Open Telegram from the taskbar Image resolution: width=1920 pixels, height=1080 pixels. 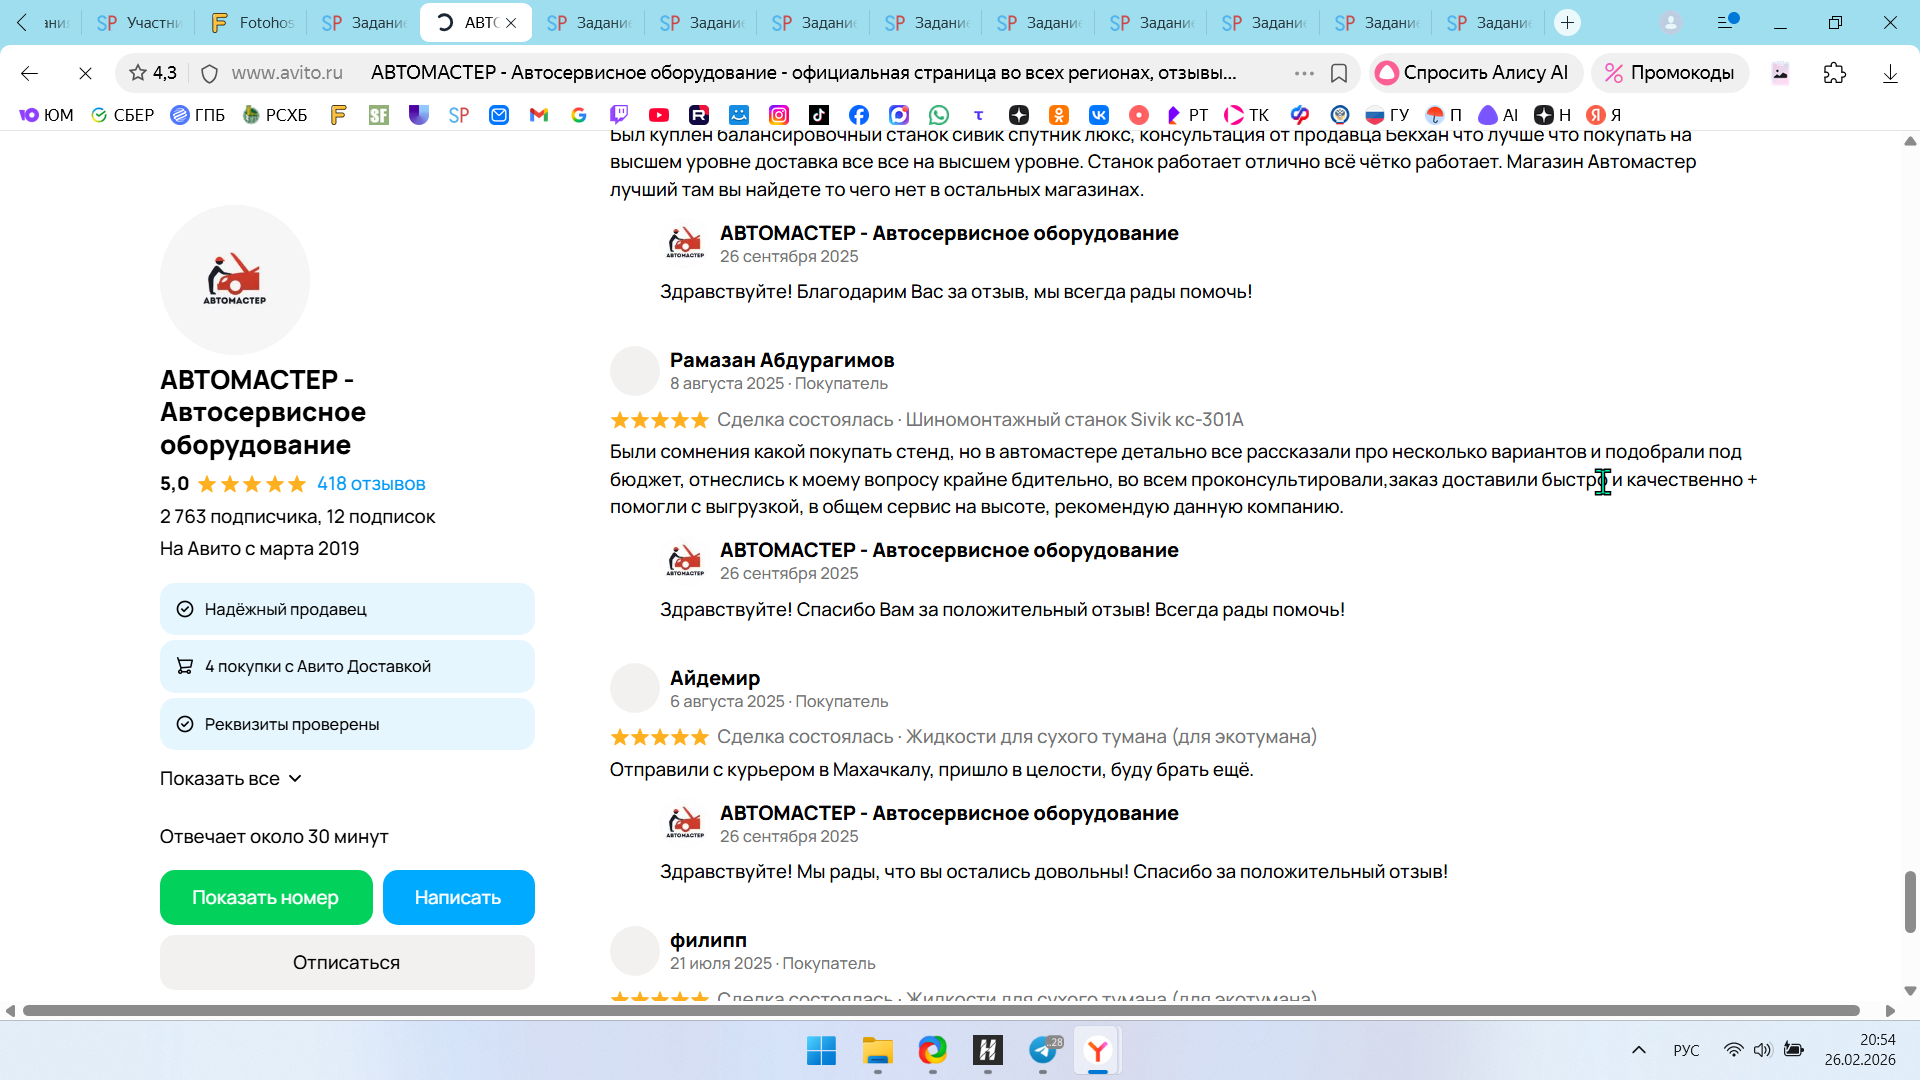pyautogui.click(x=1043, y=1050)
